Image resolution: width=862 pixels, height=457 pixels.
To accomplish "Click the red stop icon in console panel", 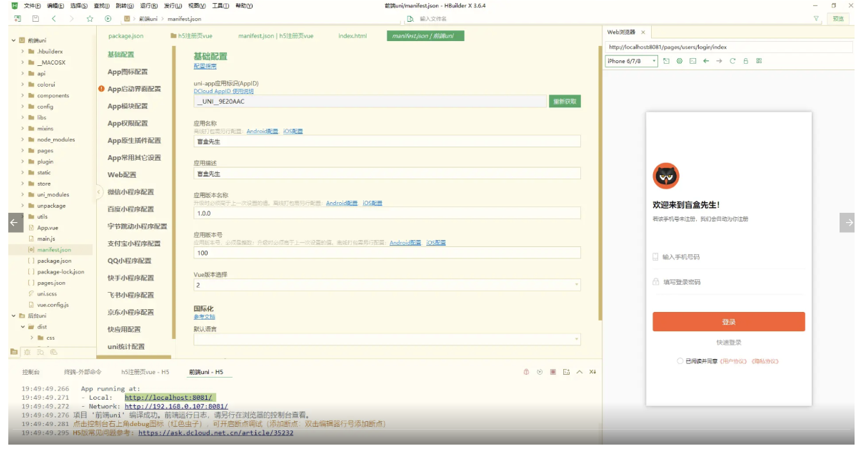I will [x=526, y=372].
